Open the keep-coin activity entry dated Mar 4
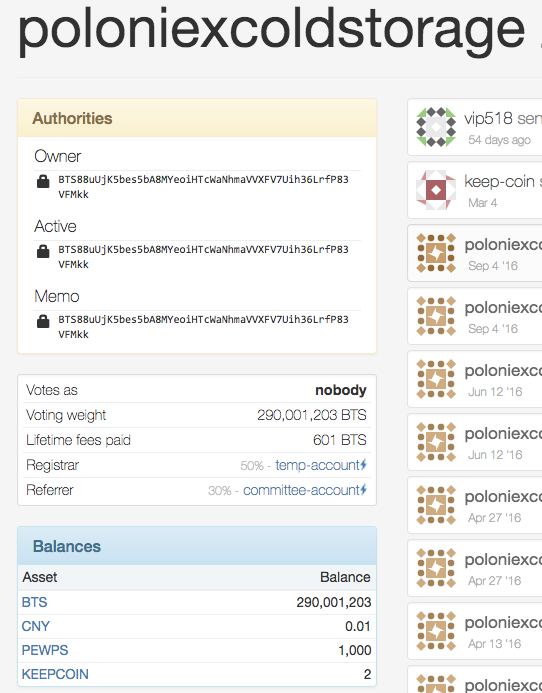The image size is (542, 693). 475,190
